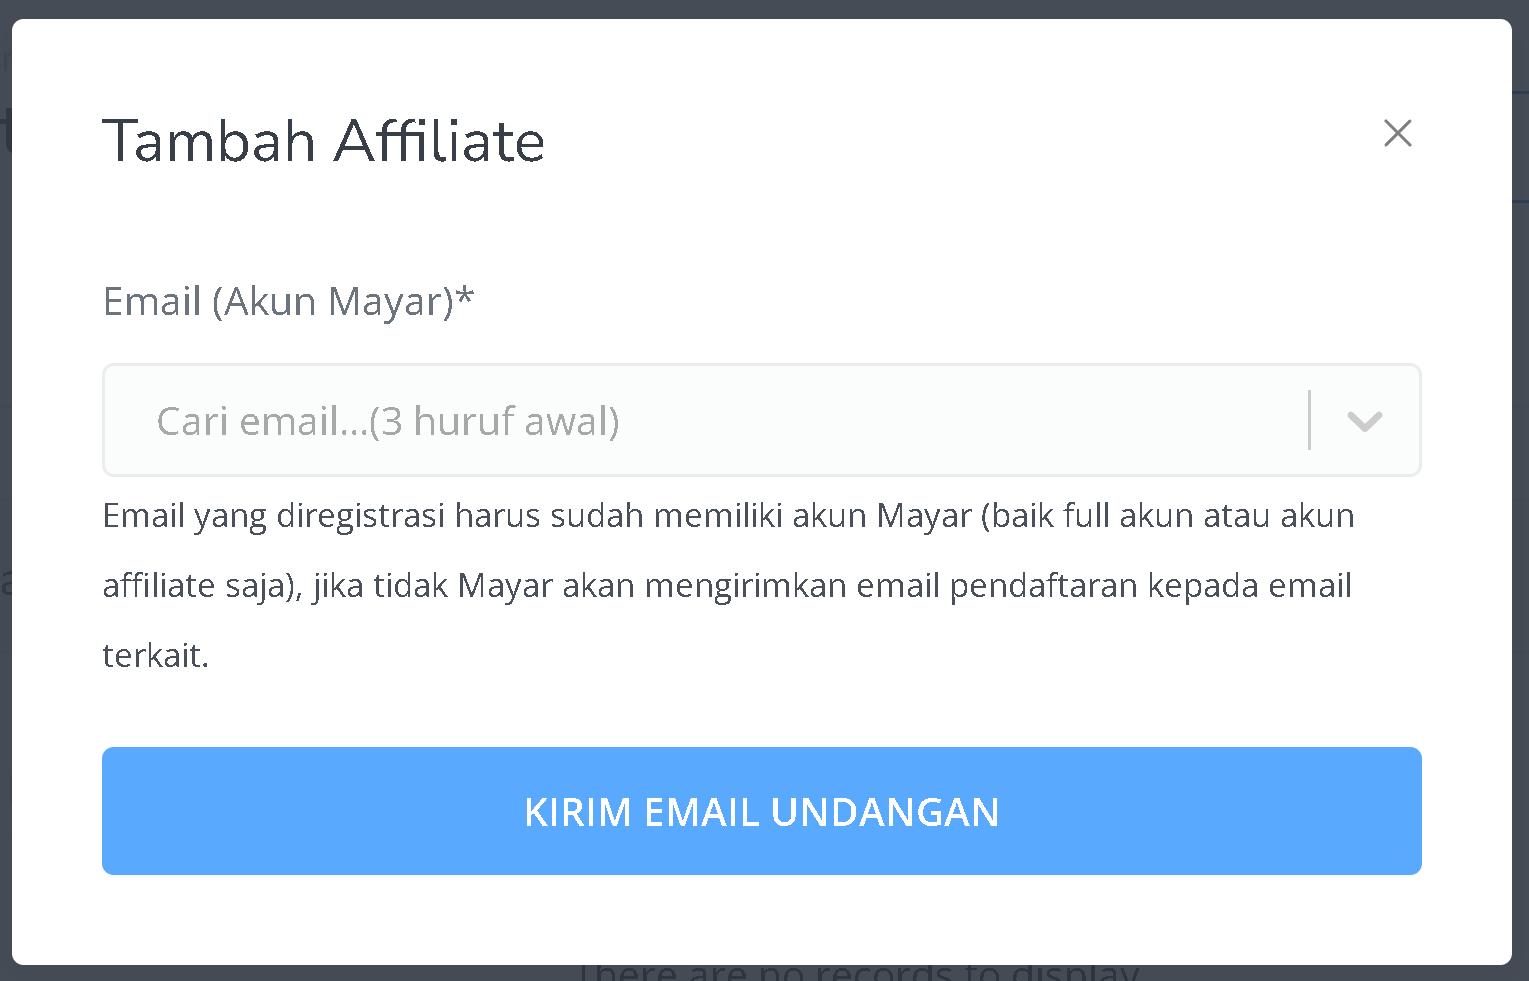The image size is (1529, 981).
Task: Click empty area right of Tambah Affiliate title
Action: 960,140
